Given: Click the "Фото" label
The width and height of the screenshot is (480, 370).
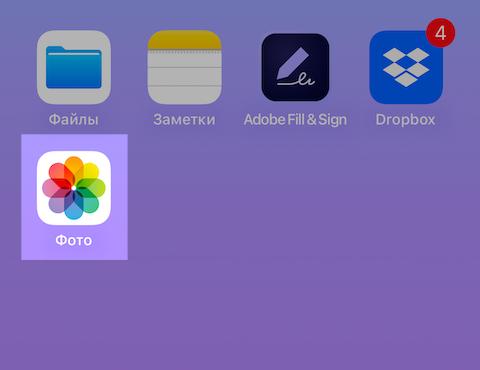Looking at the screenshot, I should pyautogui.click(x=74, y=240).
